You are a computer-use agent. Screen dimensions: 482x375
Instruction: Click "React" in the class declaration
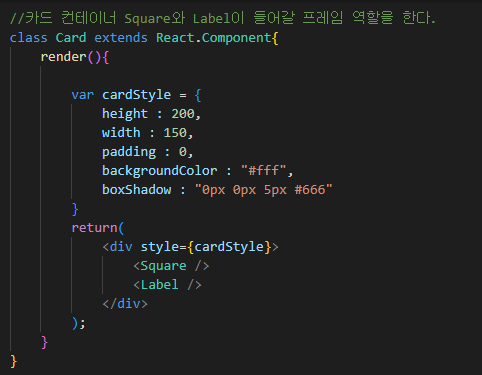[175, 38]
